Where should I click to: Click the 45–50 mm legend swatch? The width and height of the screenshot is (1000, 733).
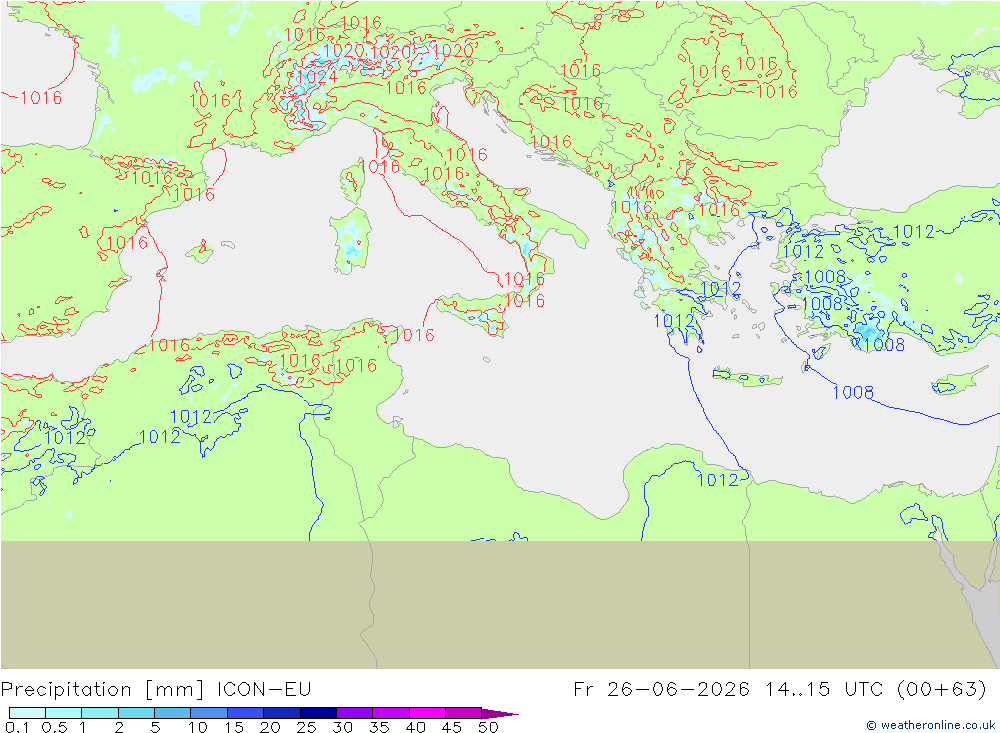pos(464,713)
